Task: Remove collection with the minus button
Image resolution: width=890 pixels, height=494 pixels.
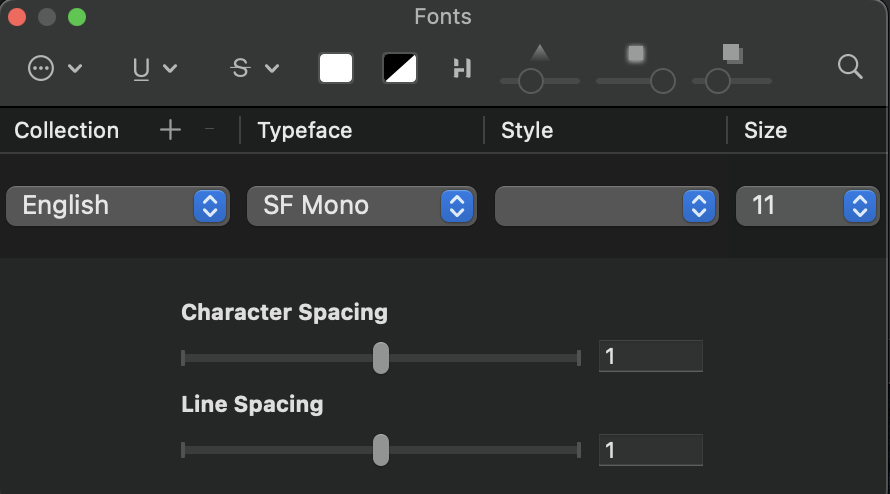Action: (209, 130)
